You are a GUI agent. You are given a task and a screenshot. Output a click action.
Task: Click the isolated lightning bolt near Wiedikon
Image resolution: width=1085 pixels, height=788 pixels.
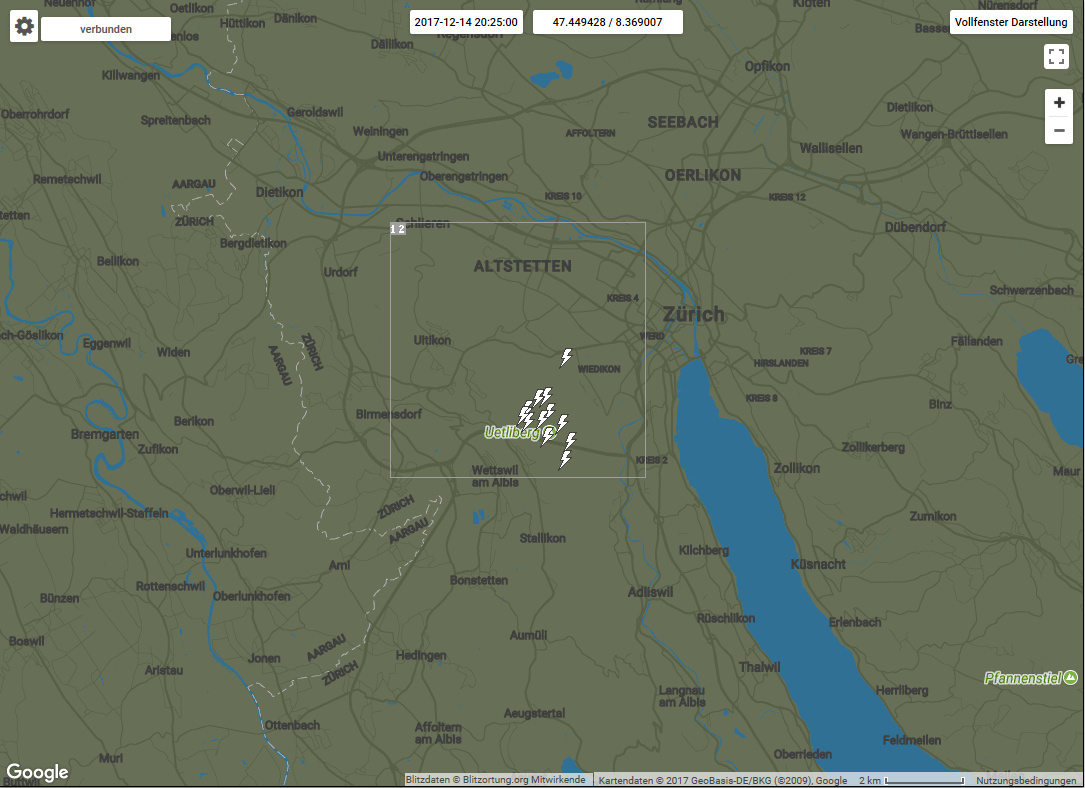tap(566, 357)
